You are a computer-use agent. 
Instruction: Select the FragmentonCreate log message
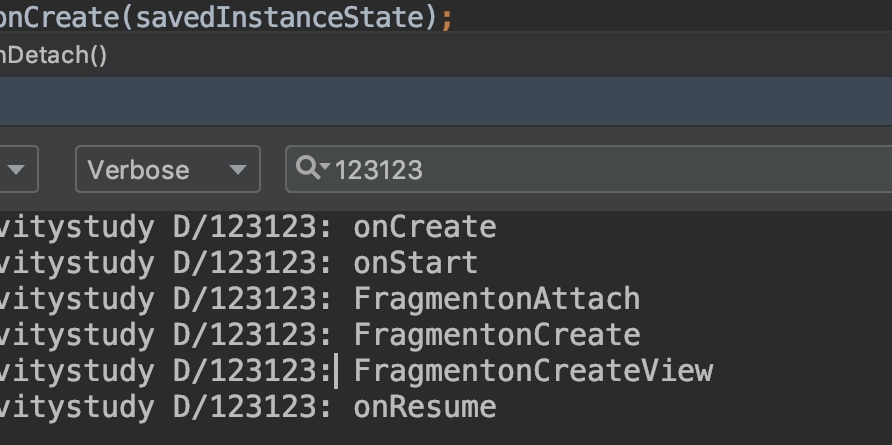496,335
